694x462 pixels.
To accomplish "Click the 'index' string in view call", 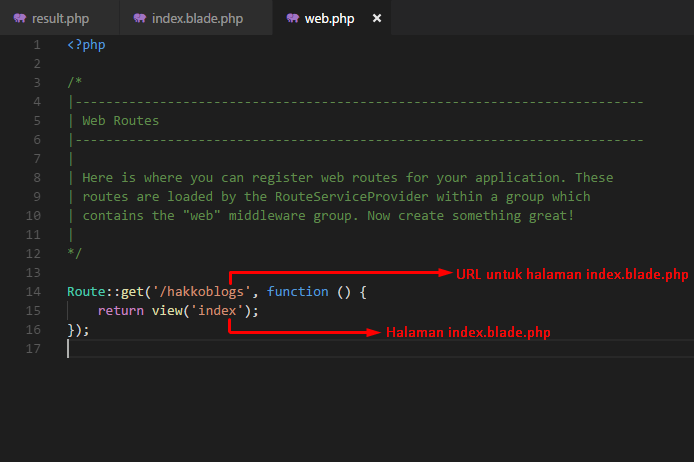I will 217,311.
